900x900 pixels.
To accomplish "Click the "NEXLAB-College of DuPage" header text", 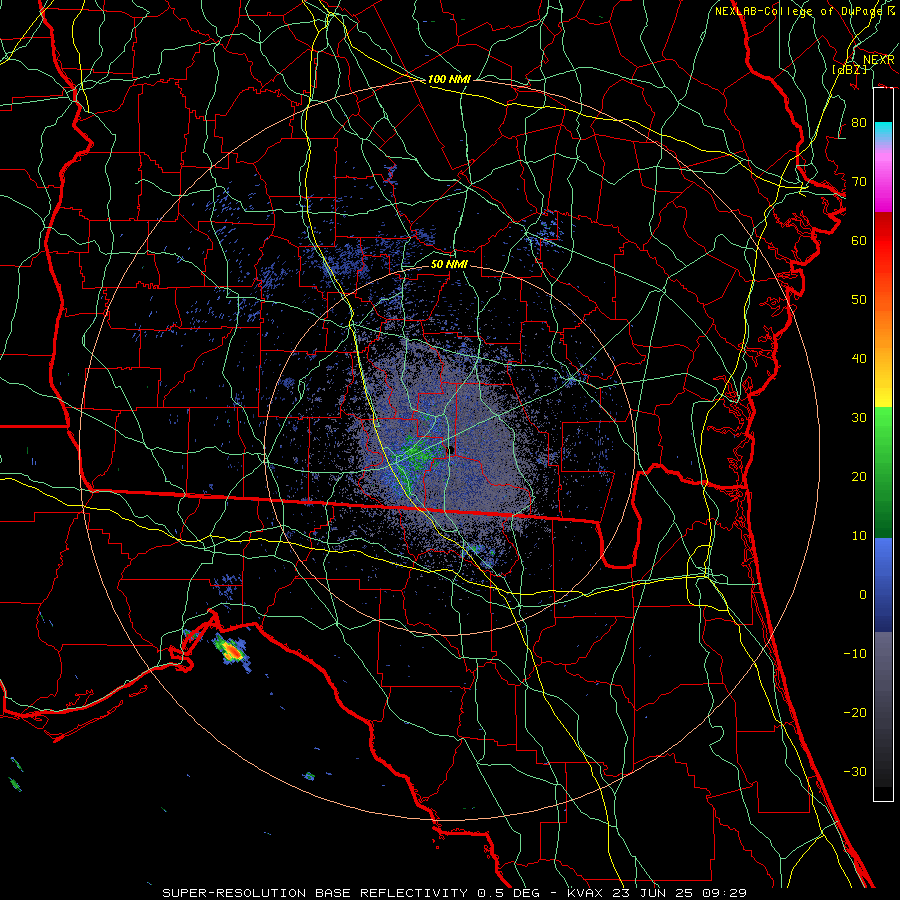I will [x=800, y=10].
